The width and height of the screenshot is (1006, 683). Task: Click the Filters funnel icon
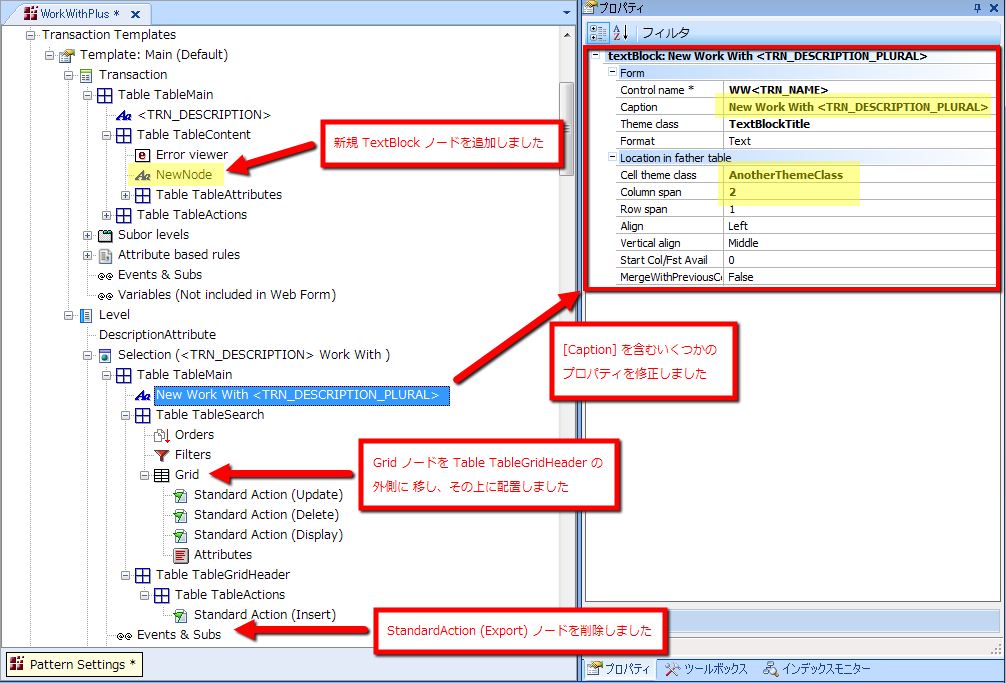162,455
